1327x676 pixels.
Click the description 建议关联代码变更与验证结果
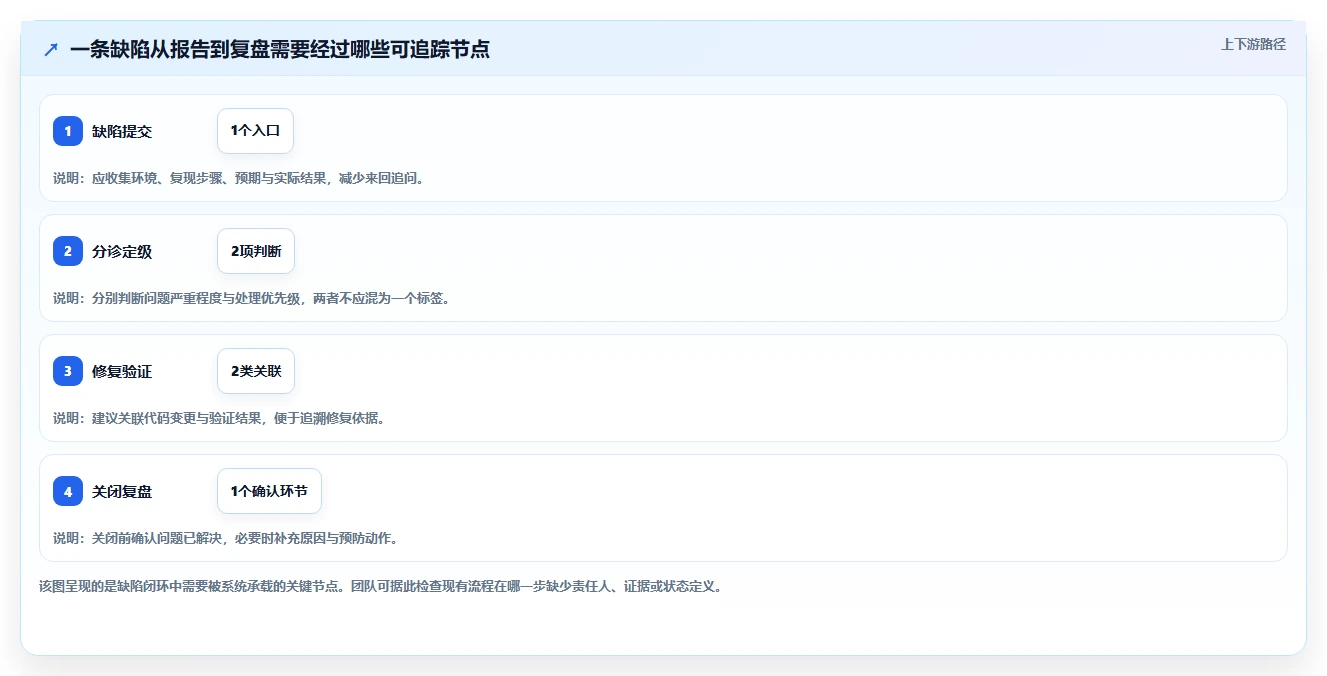pos(219,418)
